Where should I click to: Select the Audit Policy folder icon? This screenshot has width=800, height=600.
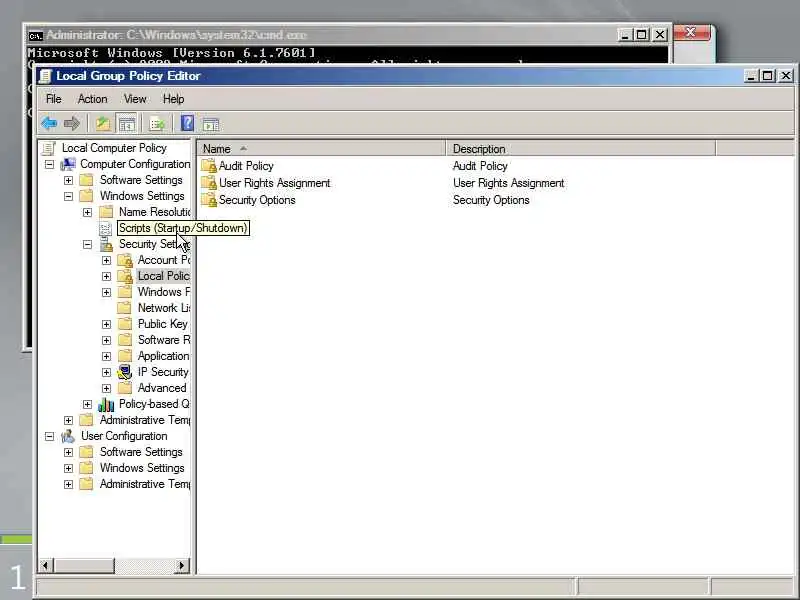[209, 166]
